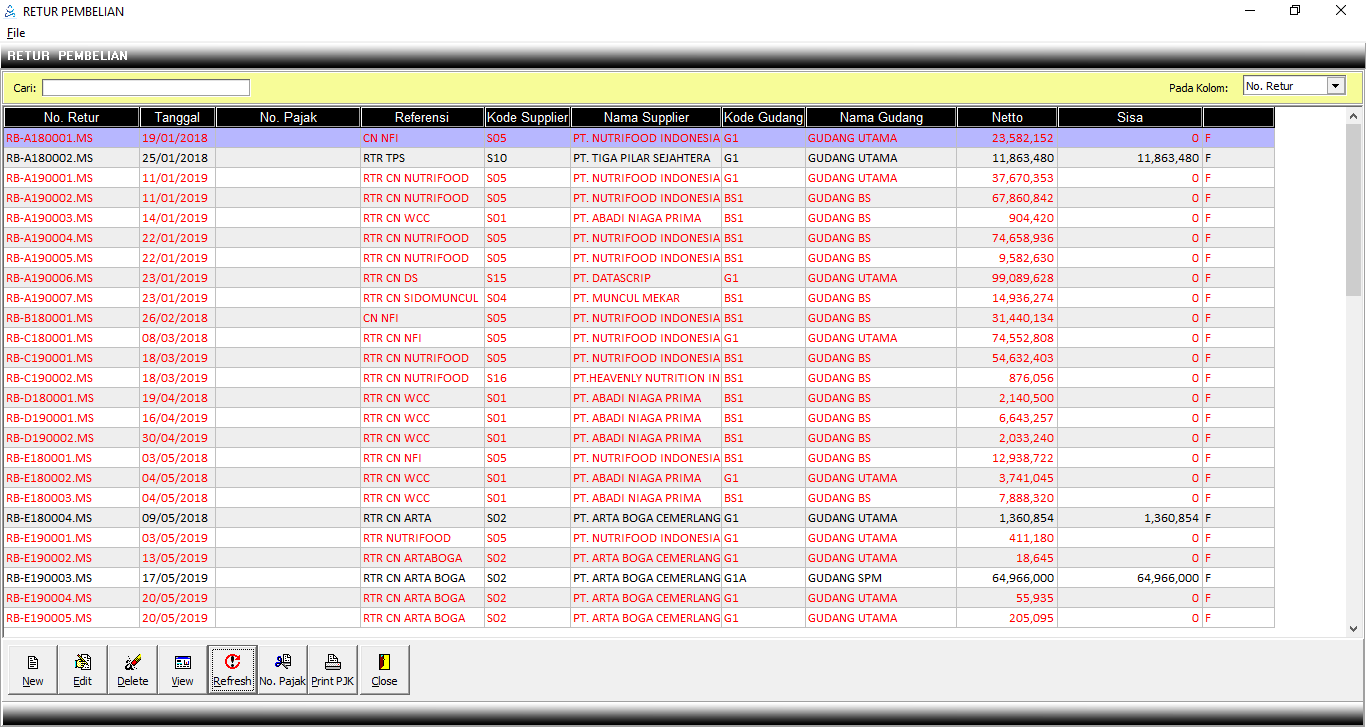This screenshot has height=728, width=1366.
Task: Select row RB-E190003.MS with Gudang SPM
Action: 50,578
